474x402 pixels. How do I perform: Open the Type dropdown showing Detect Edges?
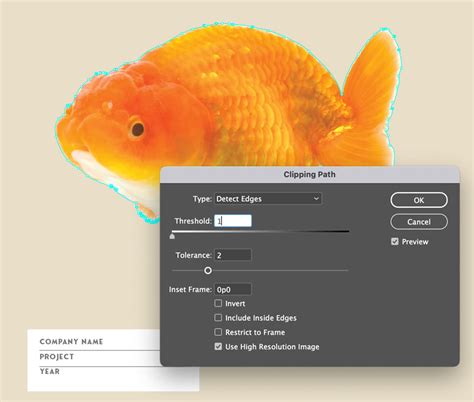coord(268,199)
